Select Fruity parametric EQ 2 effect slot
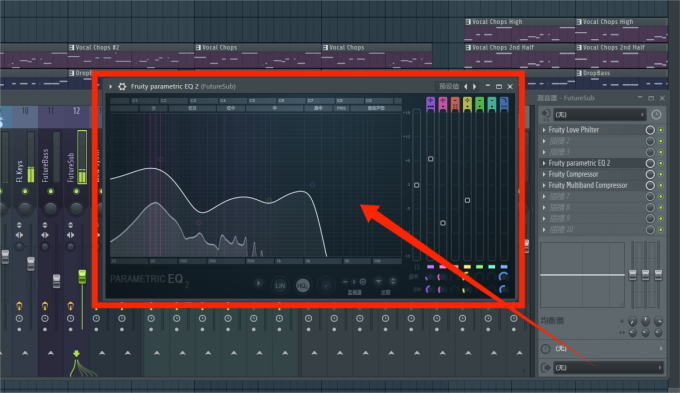This screenshot has width=680, height=393. 592,163
